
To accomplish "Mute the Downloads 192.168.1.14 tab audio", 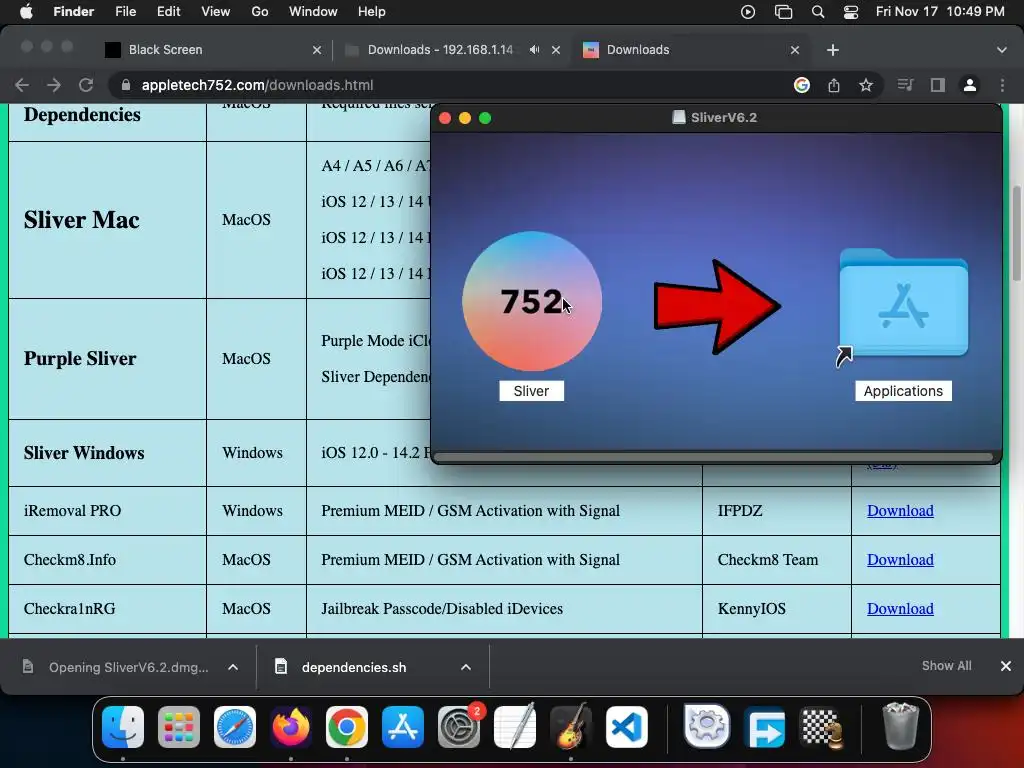I will tap(534, 50).
